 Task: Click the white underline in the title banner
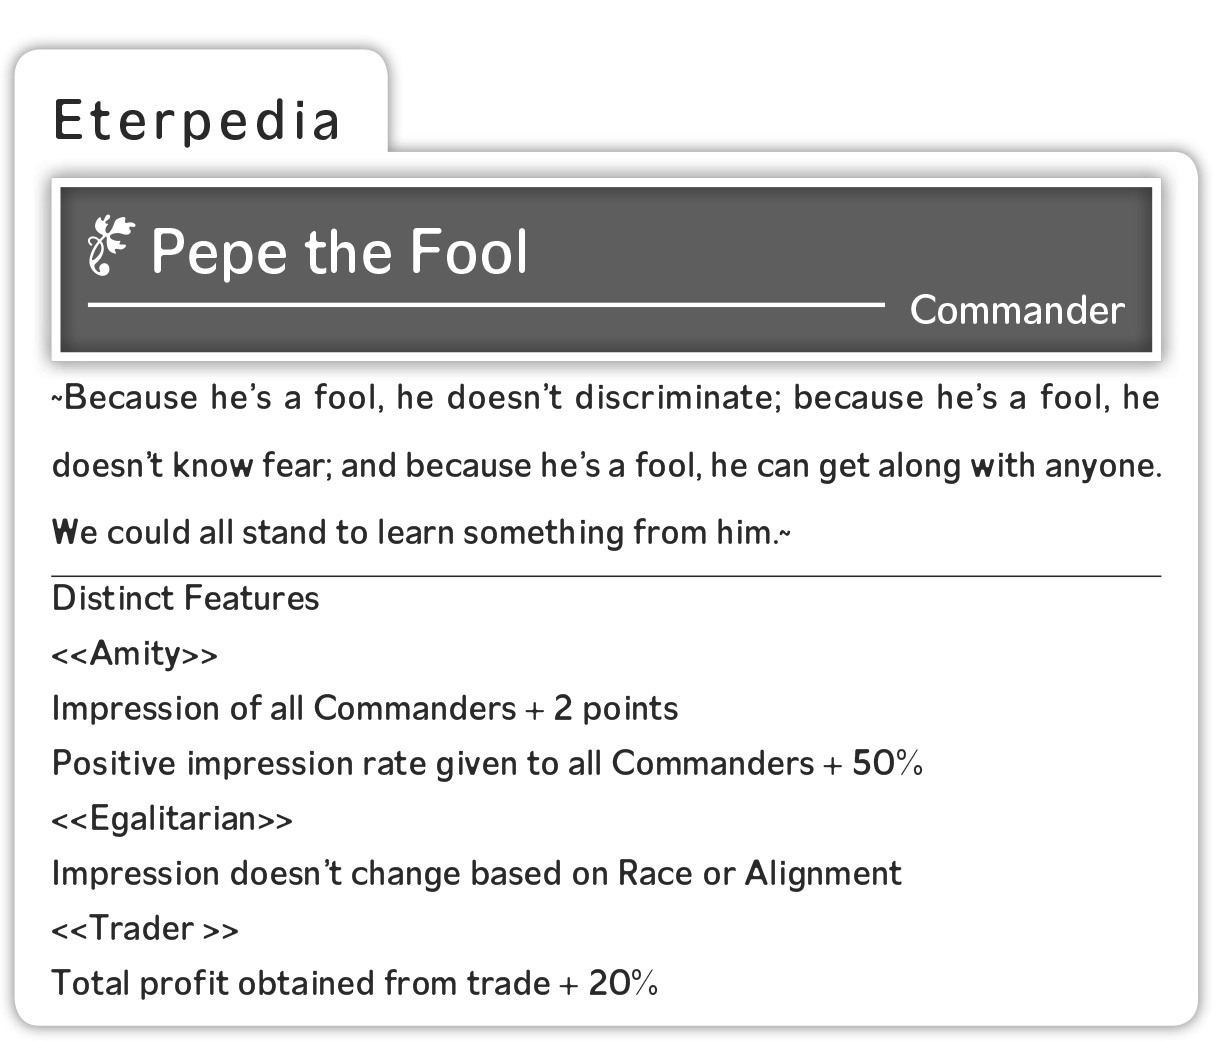(x=486, y=303)
